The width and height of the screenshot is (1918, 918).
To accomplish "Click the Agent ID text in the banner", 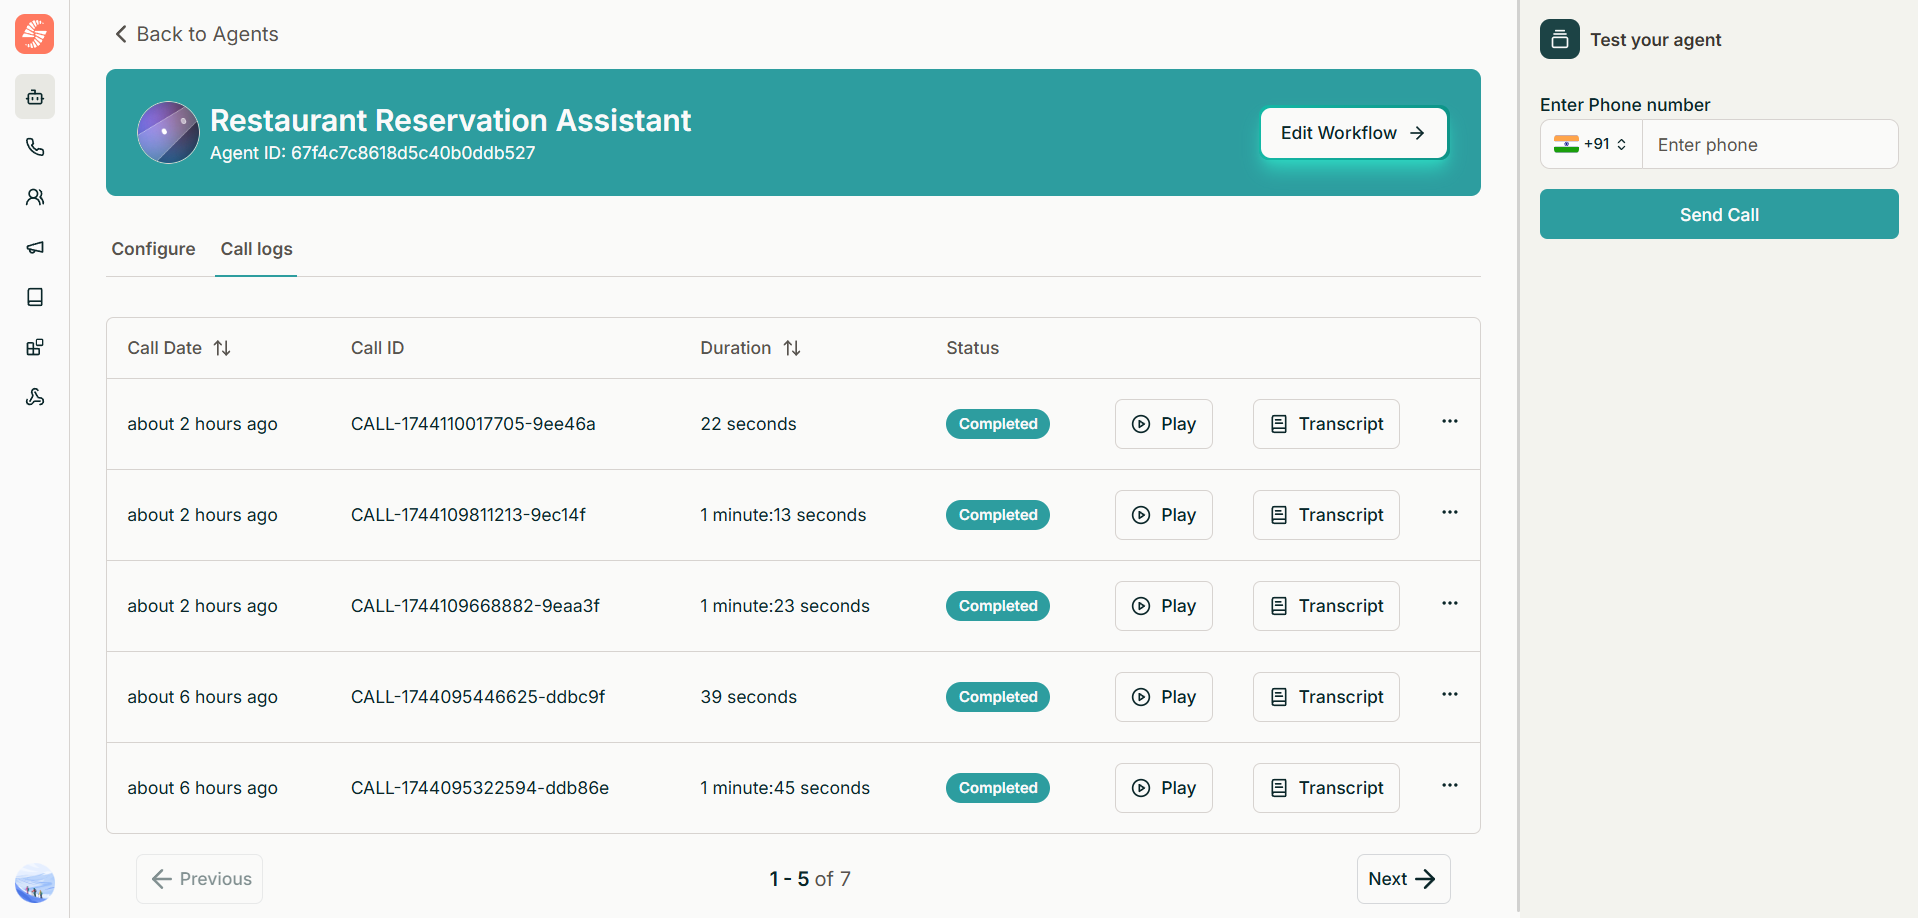I will tap(373, 153).
